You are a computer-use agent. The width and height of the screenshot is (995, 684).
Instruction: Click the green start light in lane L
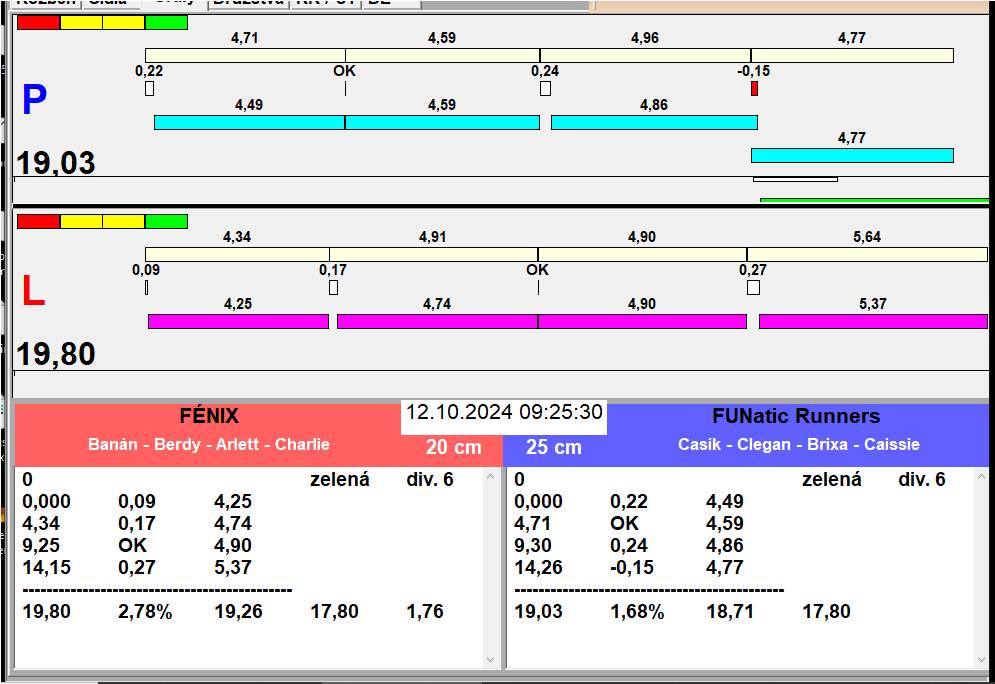click(x=166, y=221)
